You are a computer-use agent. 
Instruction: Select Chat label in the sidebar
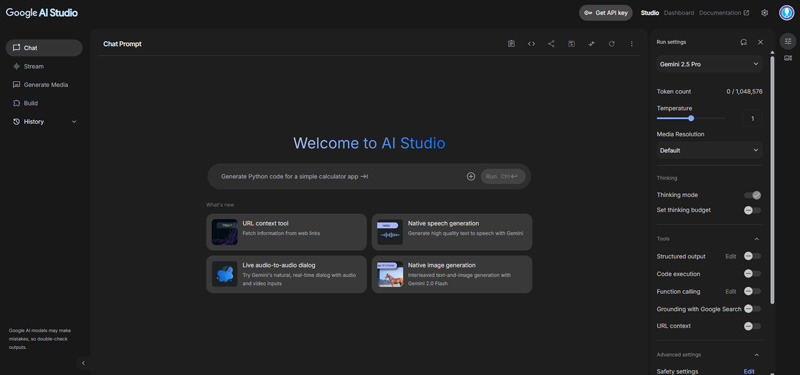(x=31, y=48)
